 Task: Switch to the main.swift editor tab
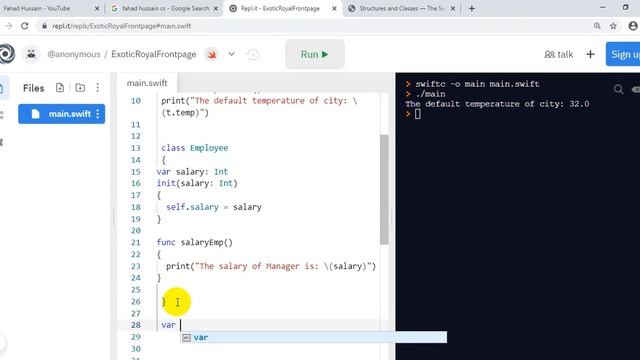(147, 83)
